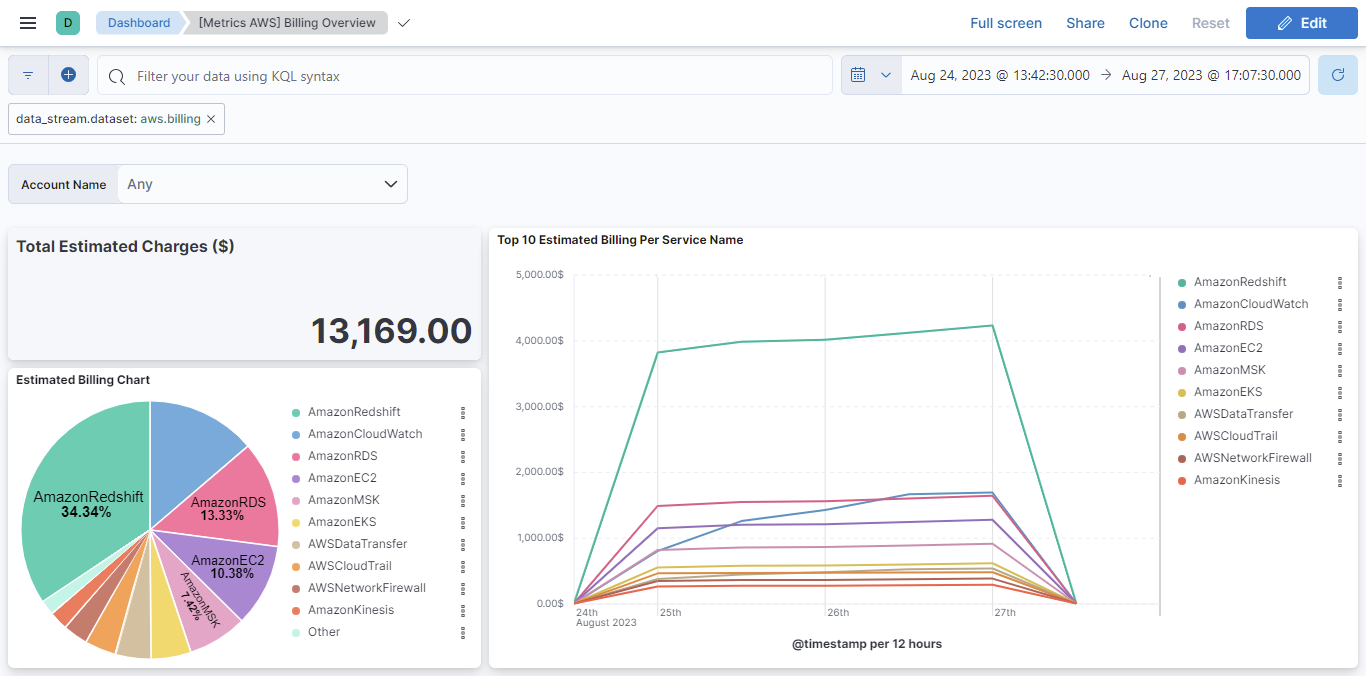Click the Clone link in the top bar

click(1148, 22)
